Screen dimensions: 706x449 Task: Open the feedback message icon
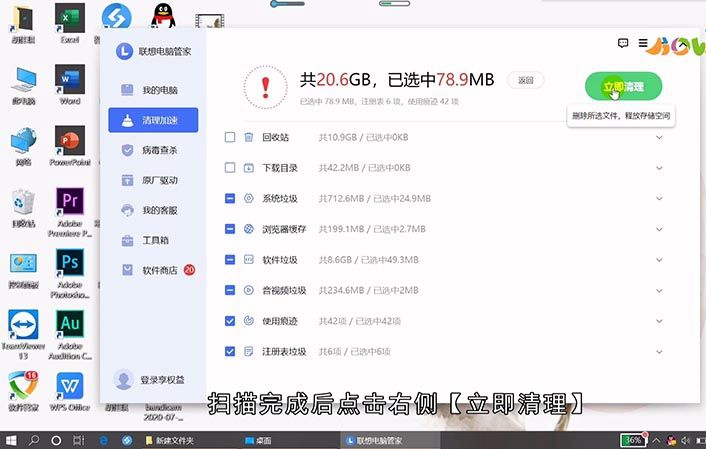(x=623, y=43)
